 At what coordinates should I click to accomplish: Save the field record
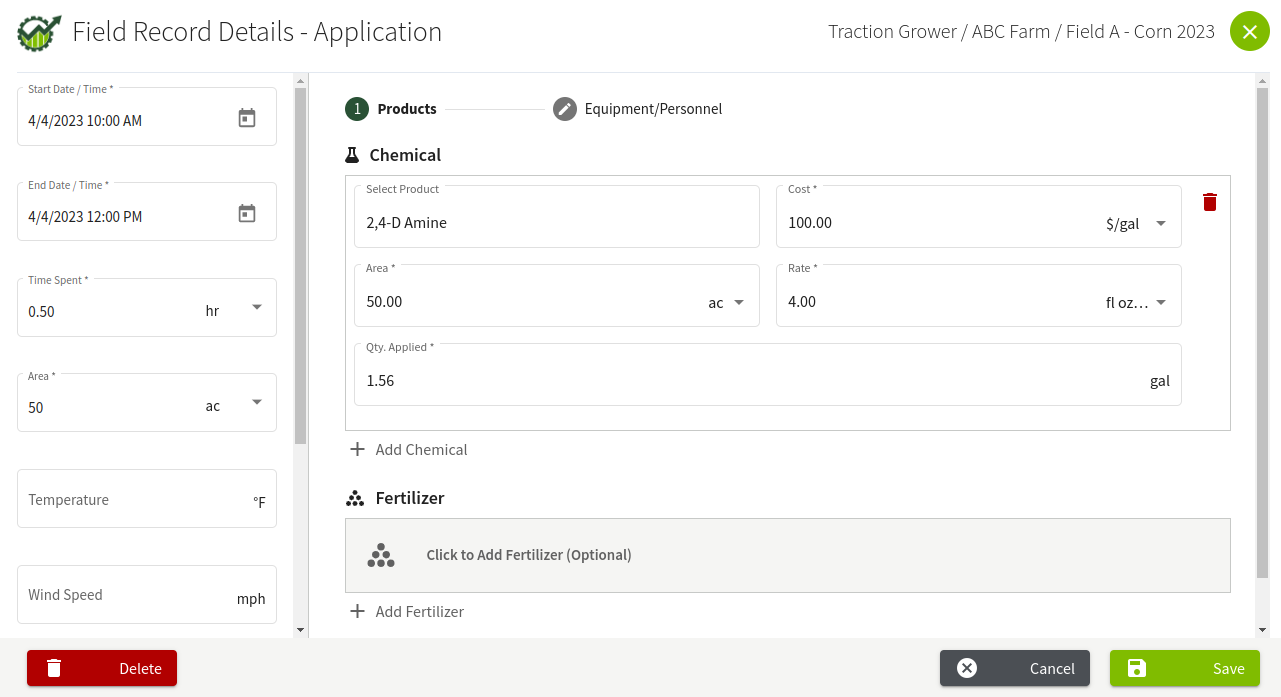(1185, 668)
